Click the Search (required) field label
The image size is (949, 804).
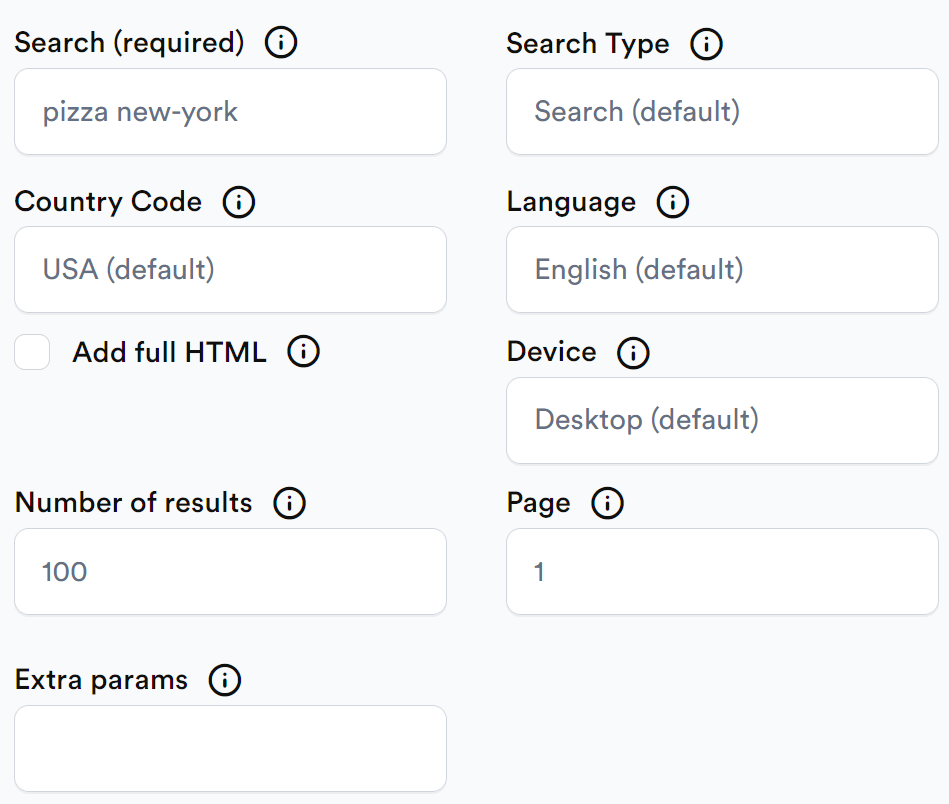[130, 42]
